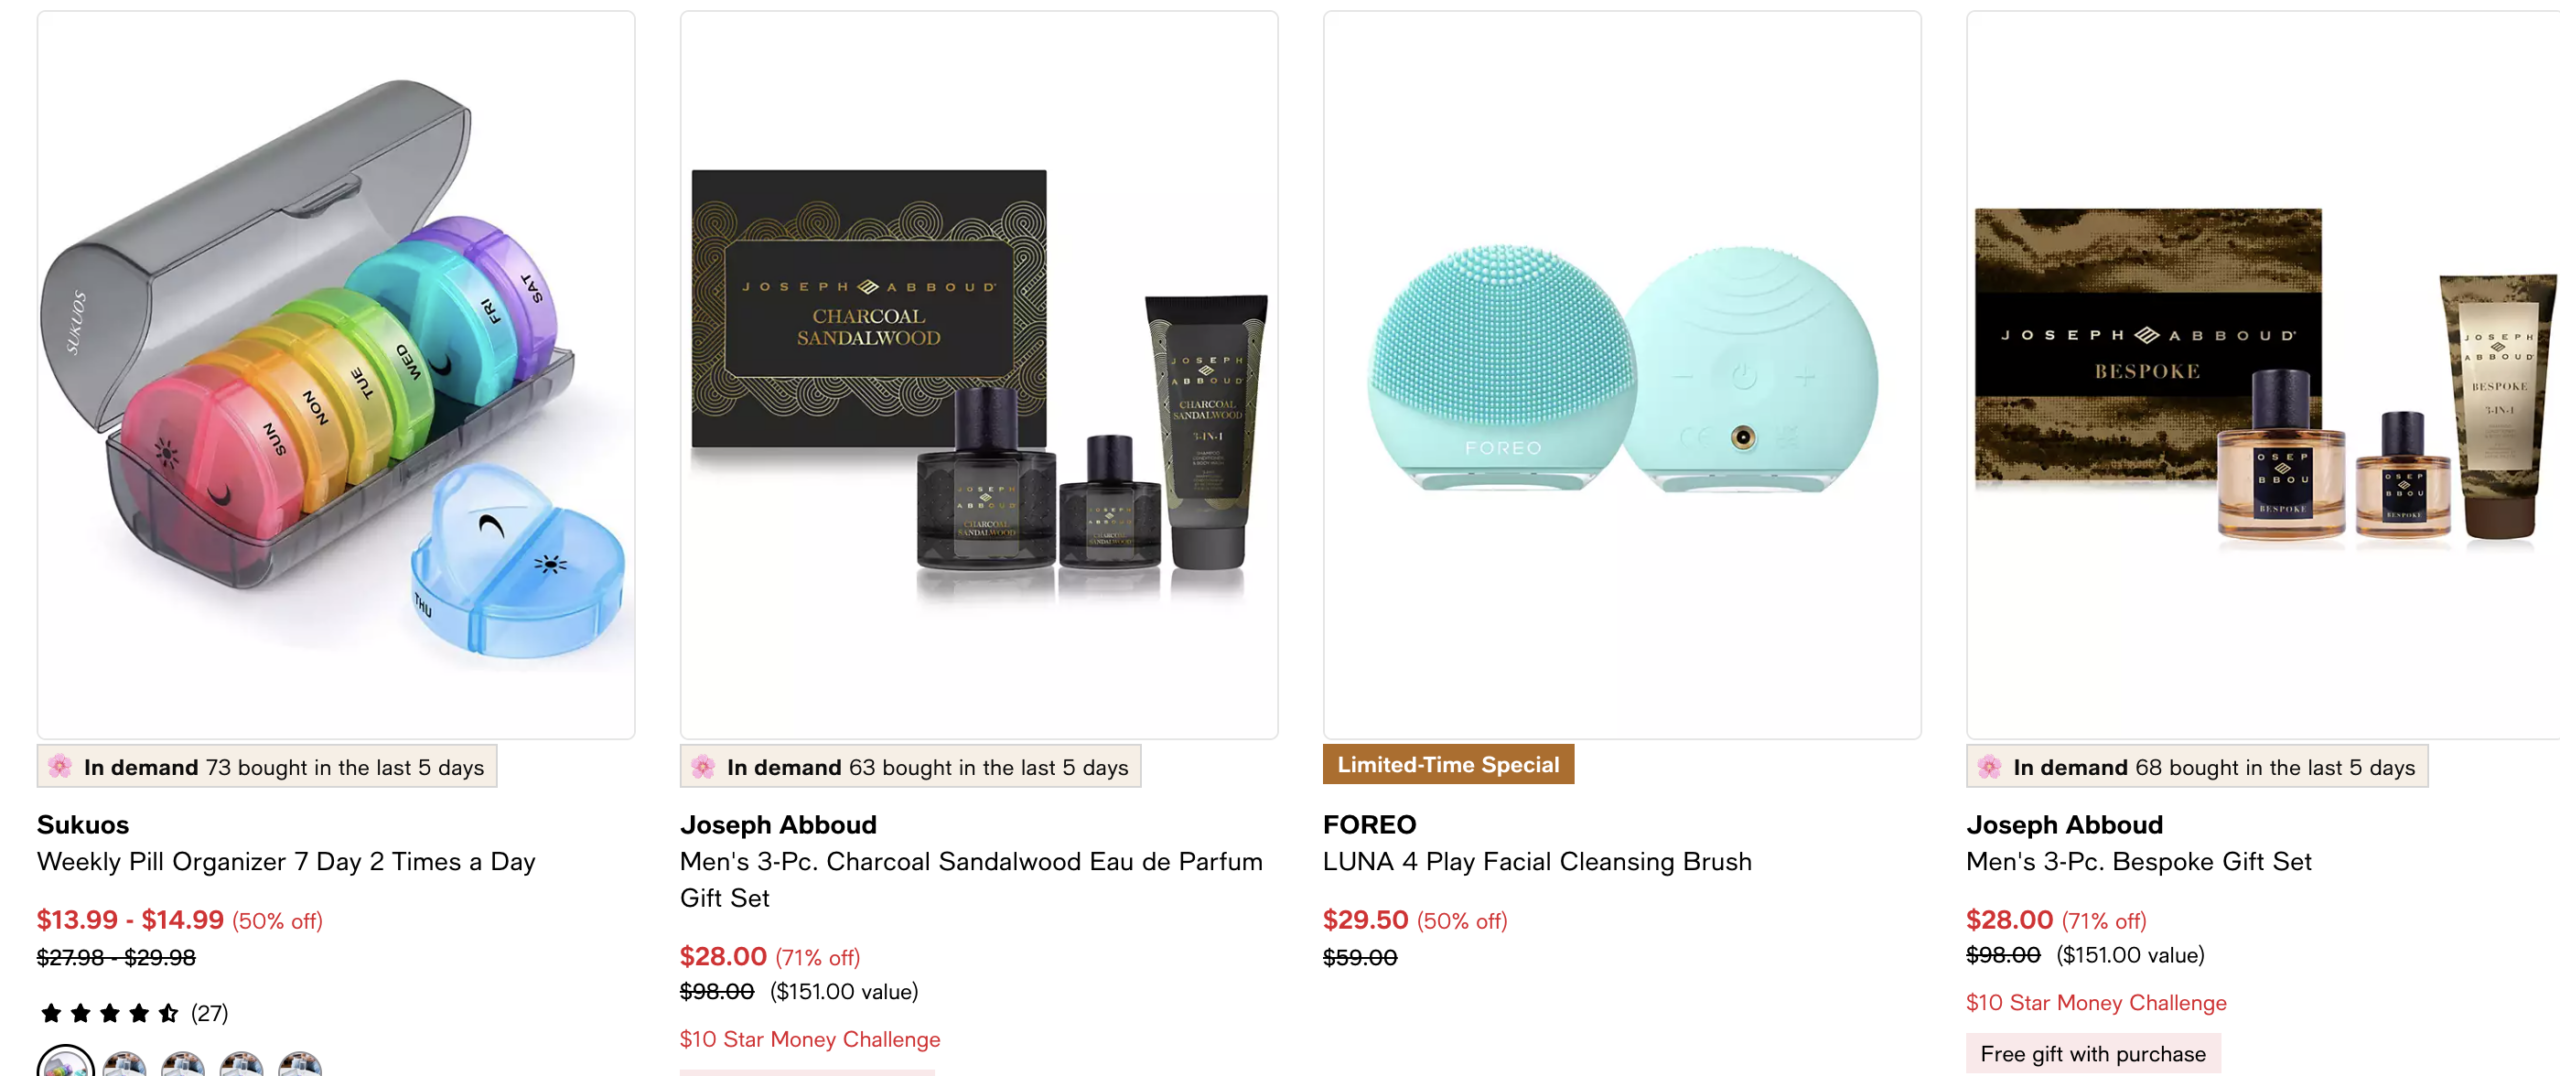Select the third pill organizer color swatch
Image resolution: width=2560 pixels, height=1076 pixels.
tap(183, 1064)
